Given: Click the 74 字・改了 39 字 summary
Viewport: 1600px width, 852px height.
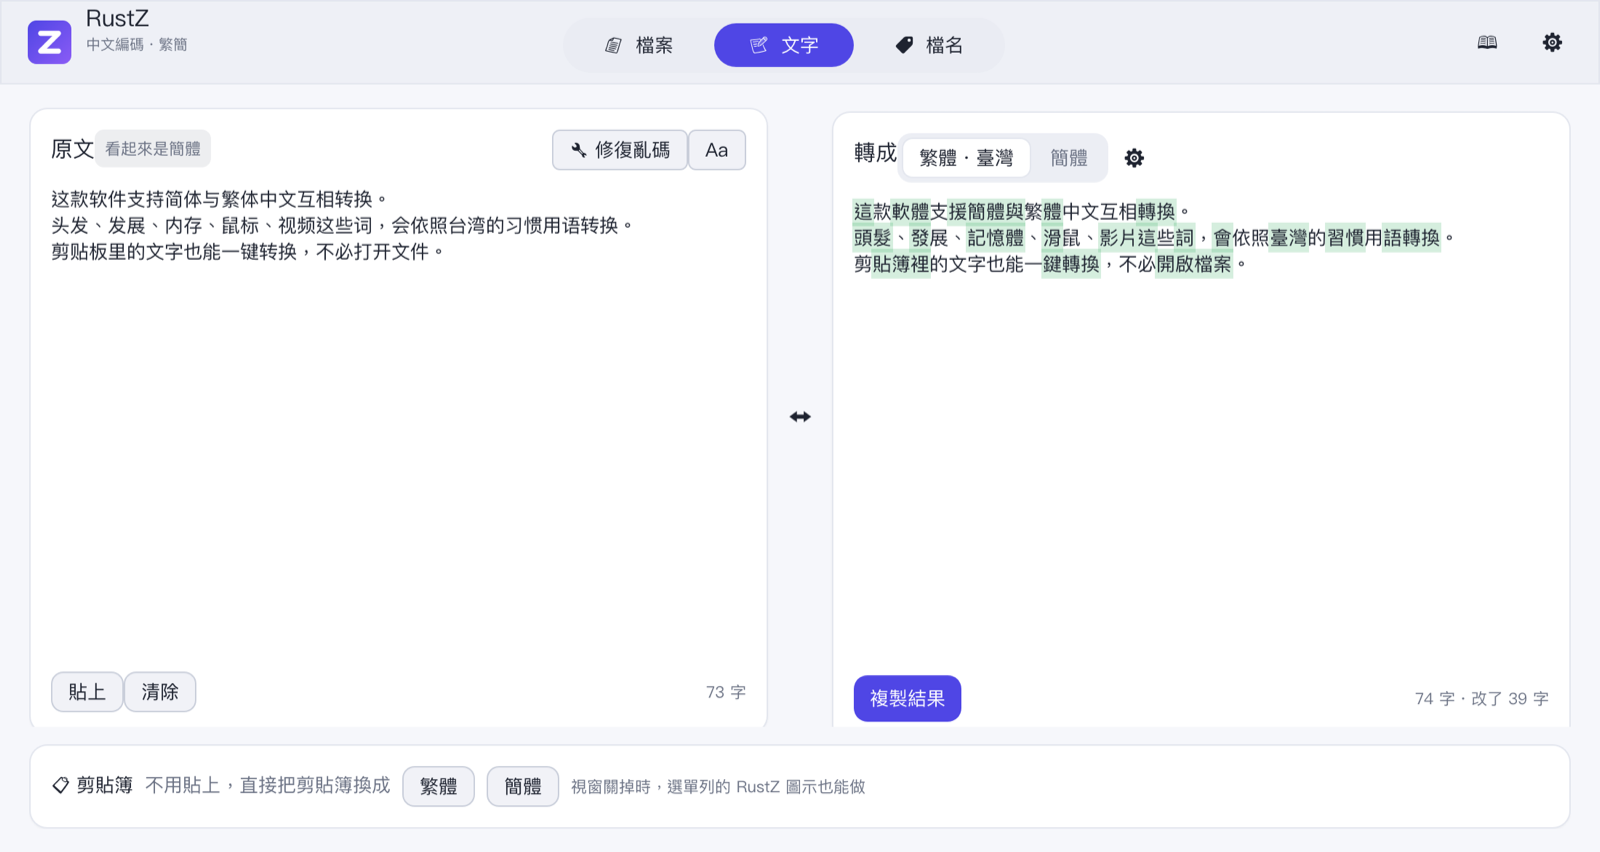Looking at the screenshot, I should 1482,699.
